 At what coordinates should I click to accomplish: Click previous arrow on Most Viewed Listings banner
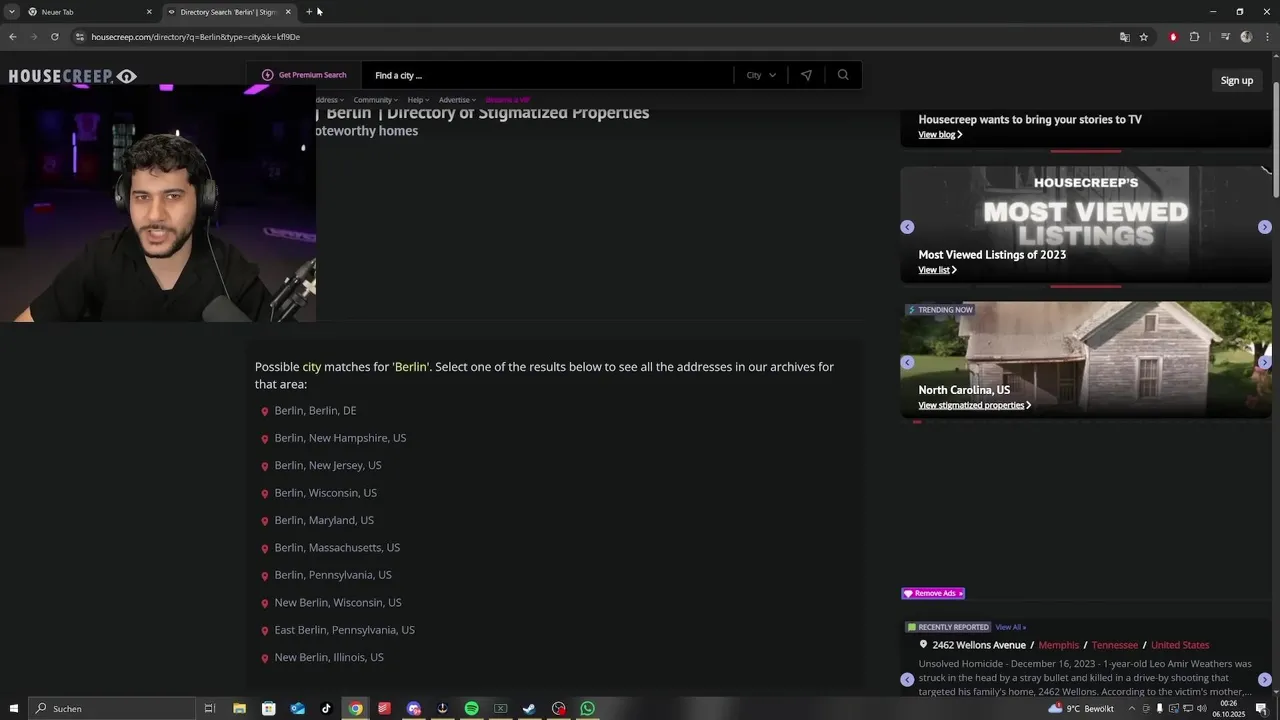click(x=907, y=227)
